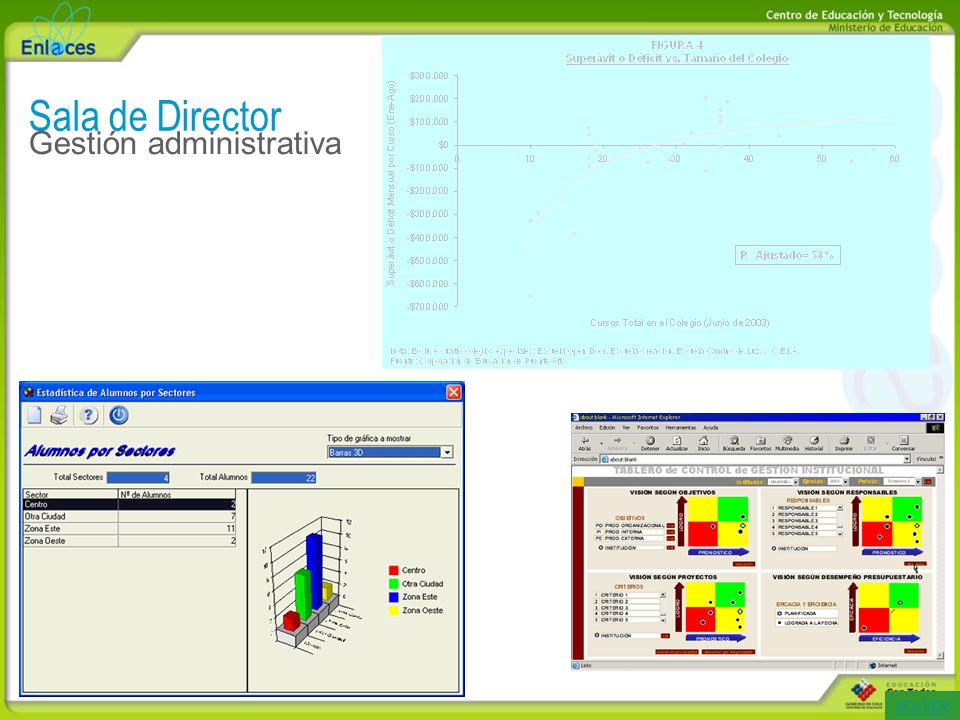This screenshot has height=720, width=960.
Task: Click the PROD. ORGANIZACIONAL objective row
Action: [630, 526]
